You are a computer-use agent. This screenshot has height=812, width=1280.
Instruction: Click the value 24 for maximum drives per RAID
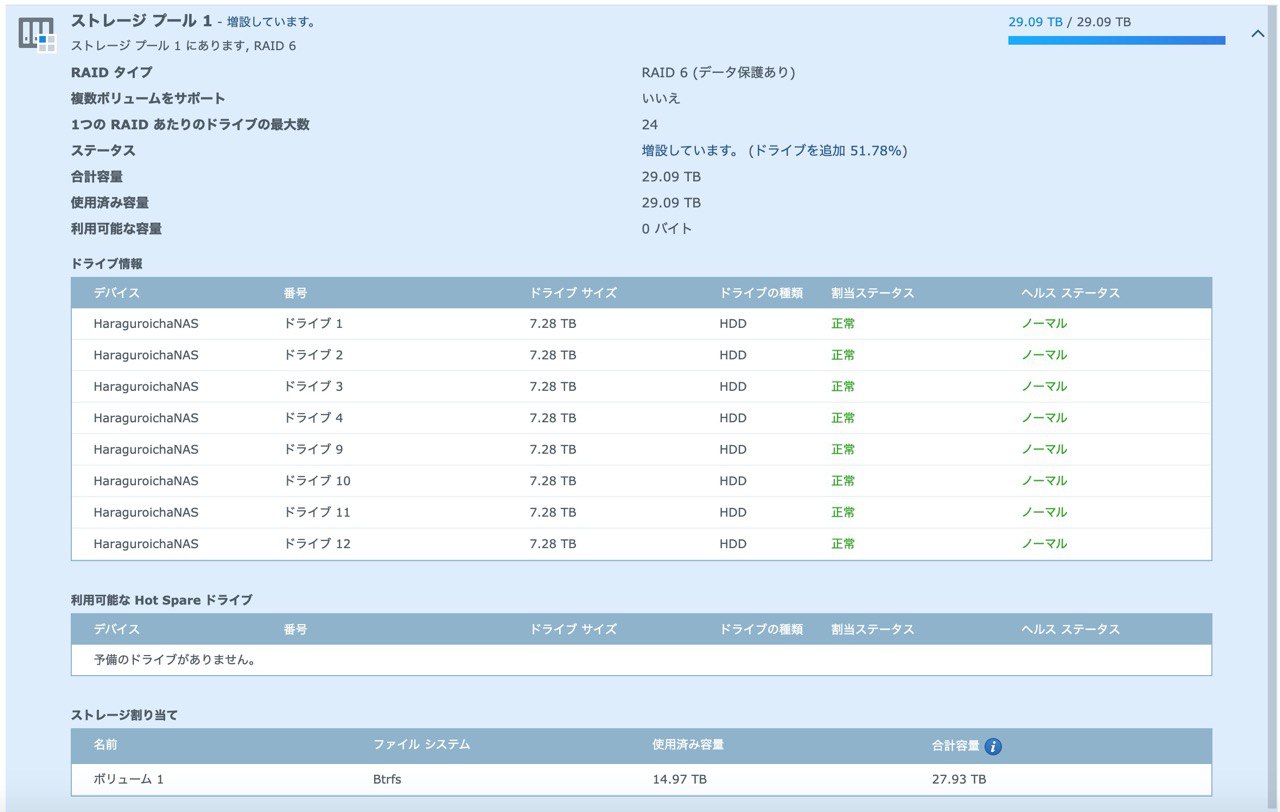(650, 124)
